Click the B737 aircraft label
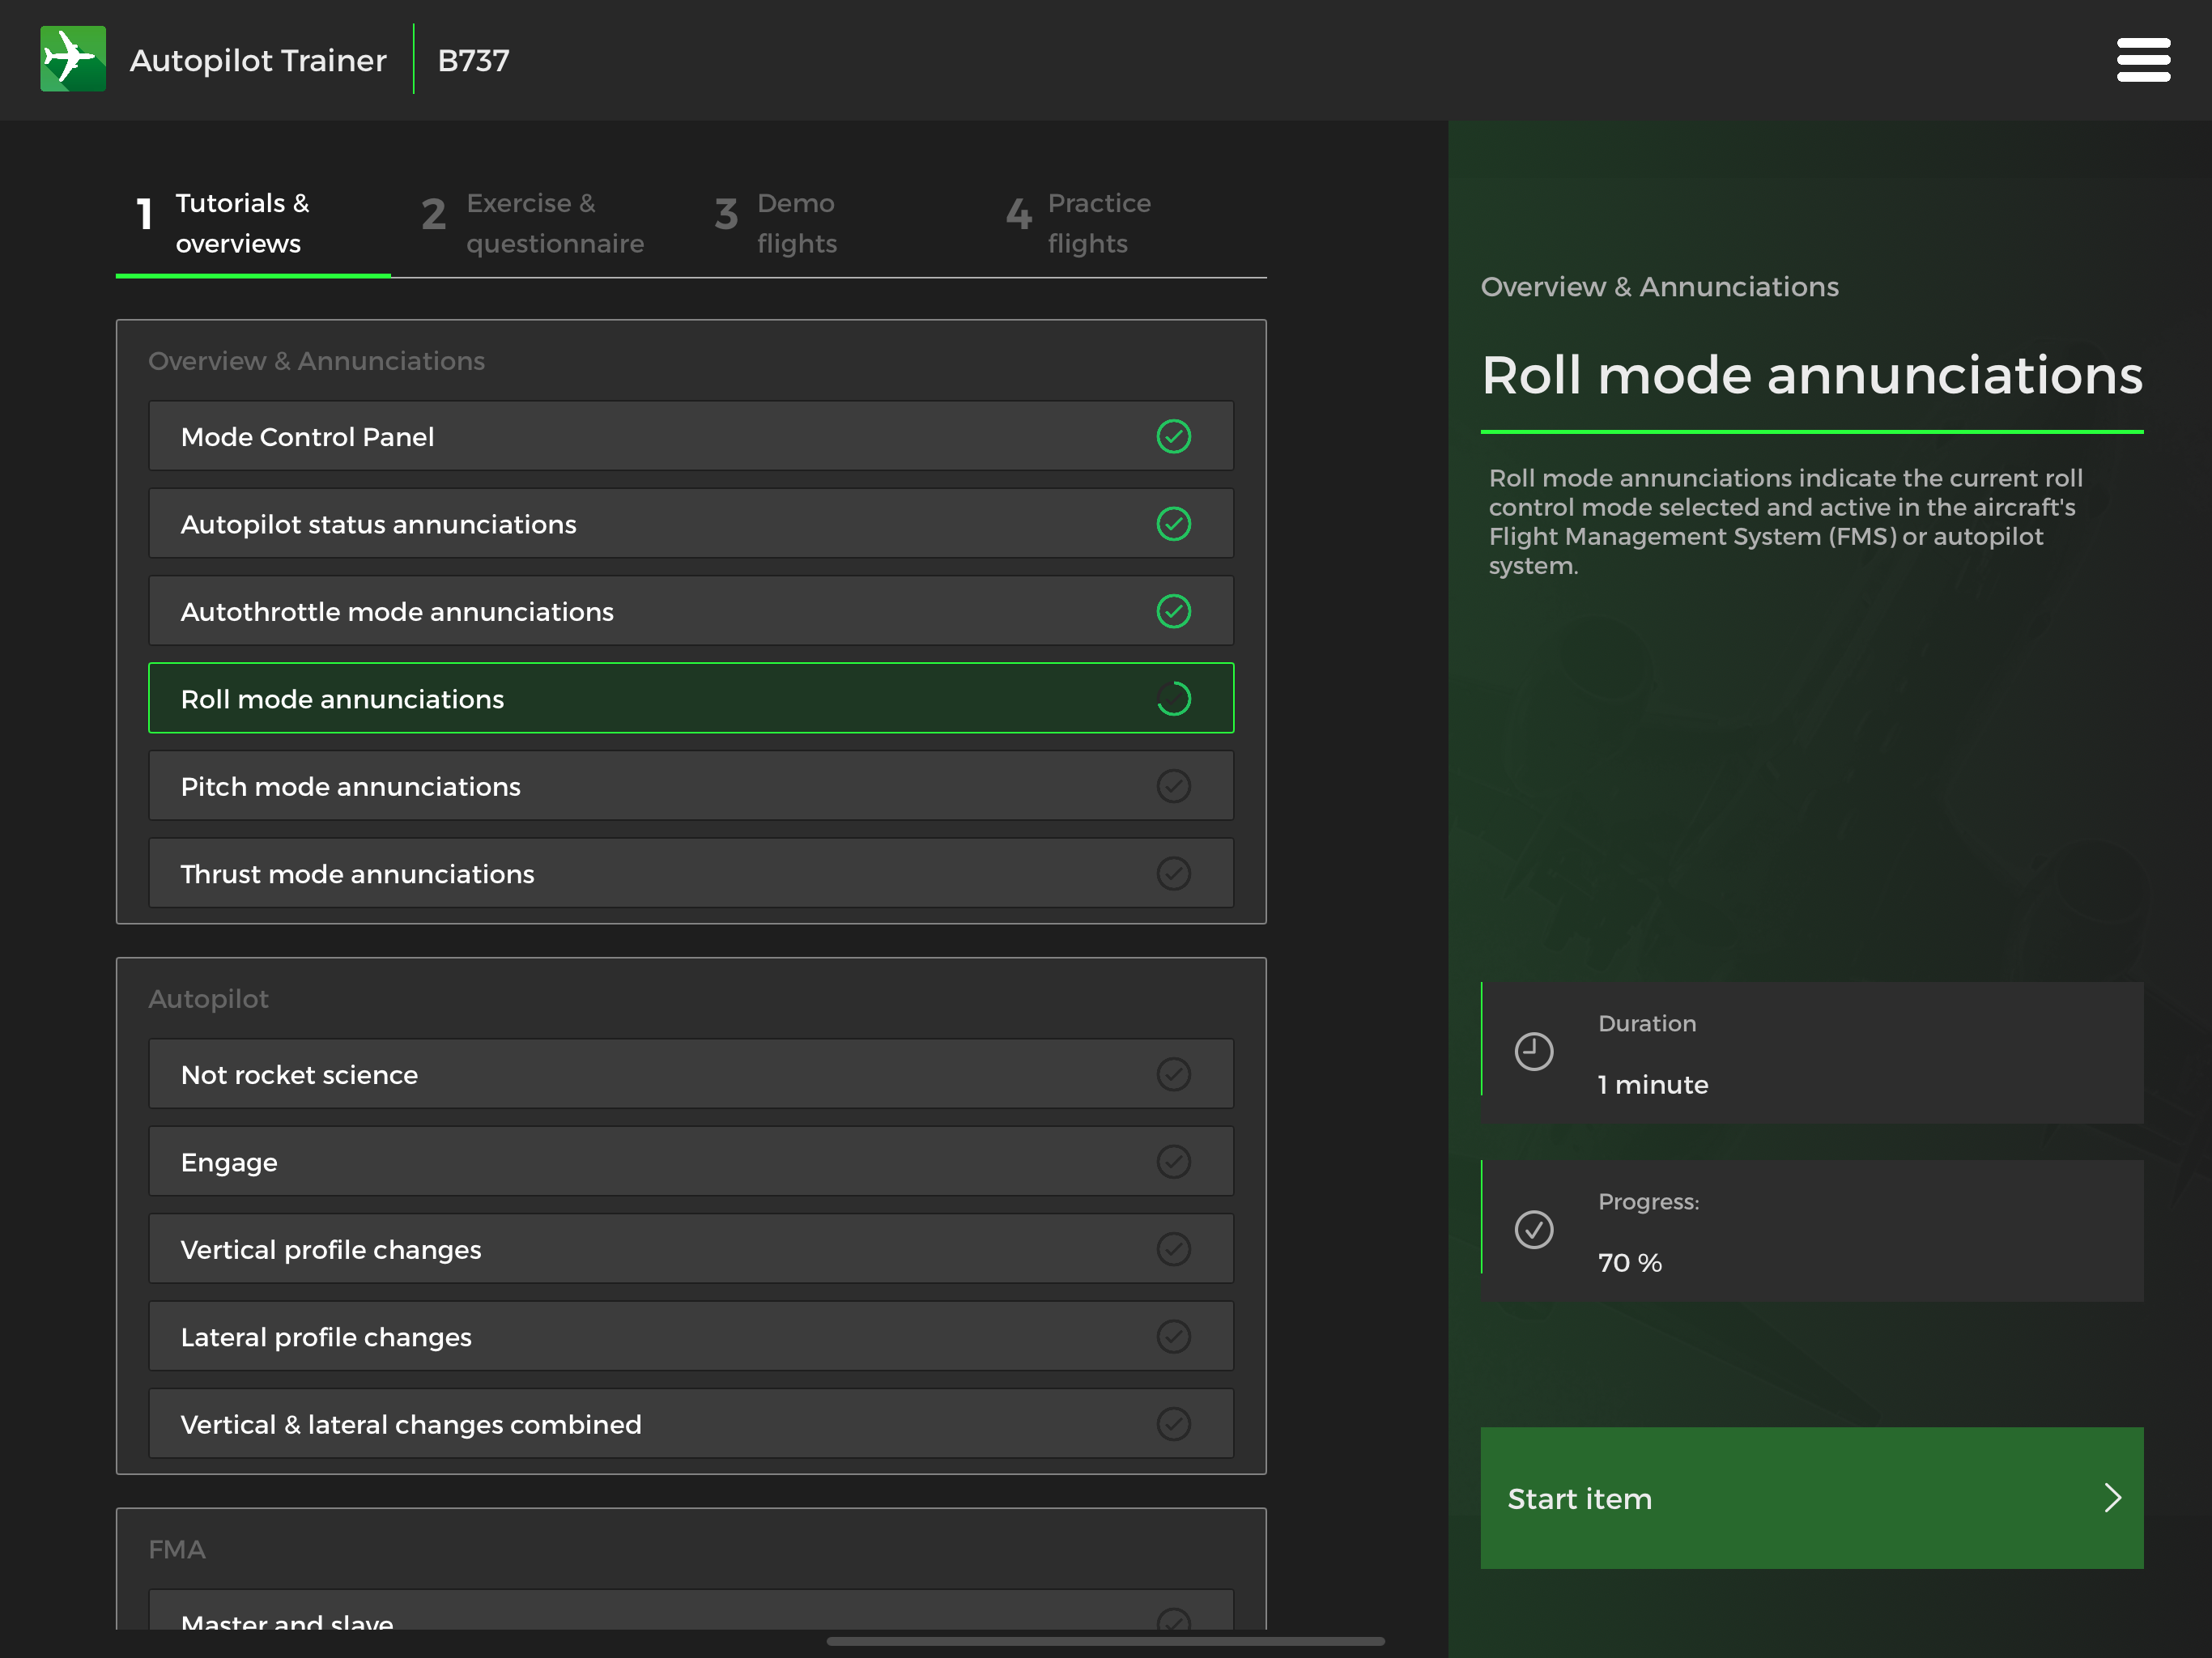 coord(474,60)
